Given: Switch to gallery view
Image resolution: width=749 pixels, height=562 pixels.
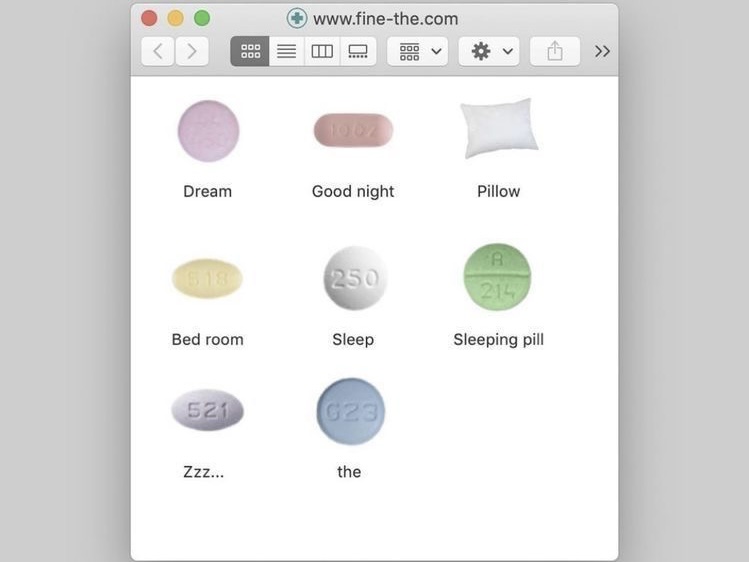Looking at the screenshot, I should coord(358,51).
